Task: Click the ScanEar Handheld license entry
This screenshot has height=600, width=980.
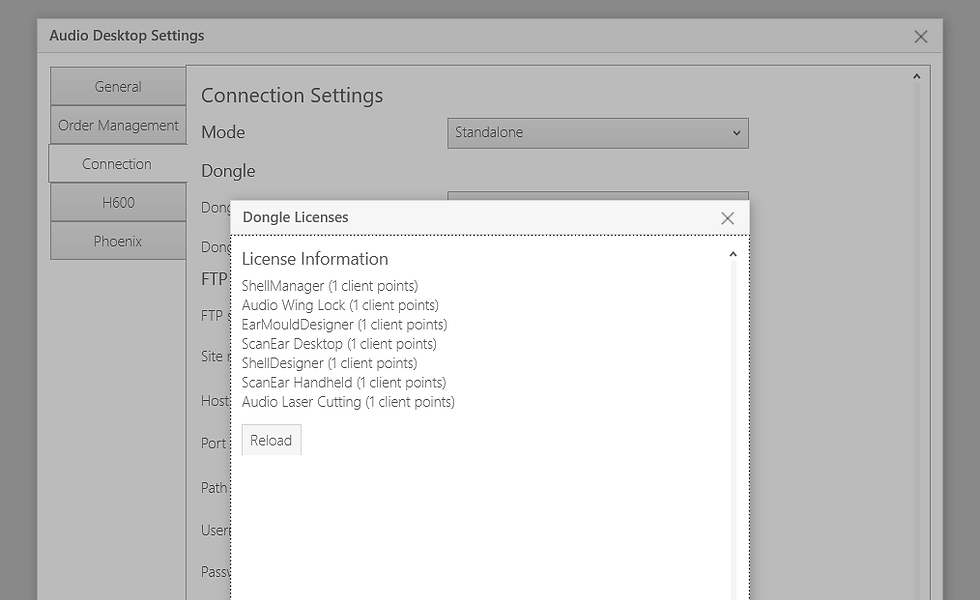Action: [x=343, y=382]
